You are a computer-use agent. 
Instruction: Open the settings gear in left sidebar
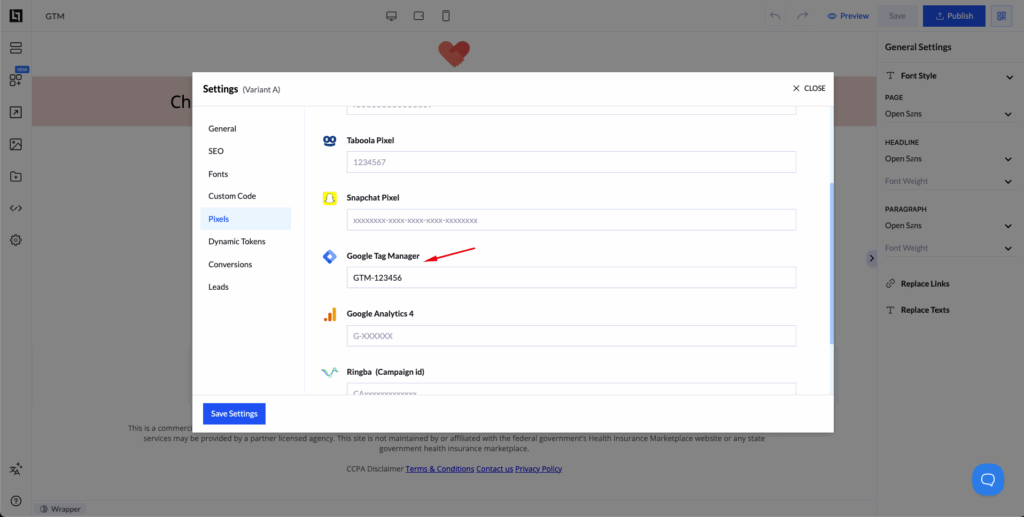(x=16, y=240)
